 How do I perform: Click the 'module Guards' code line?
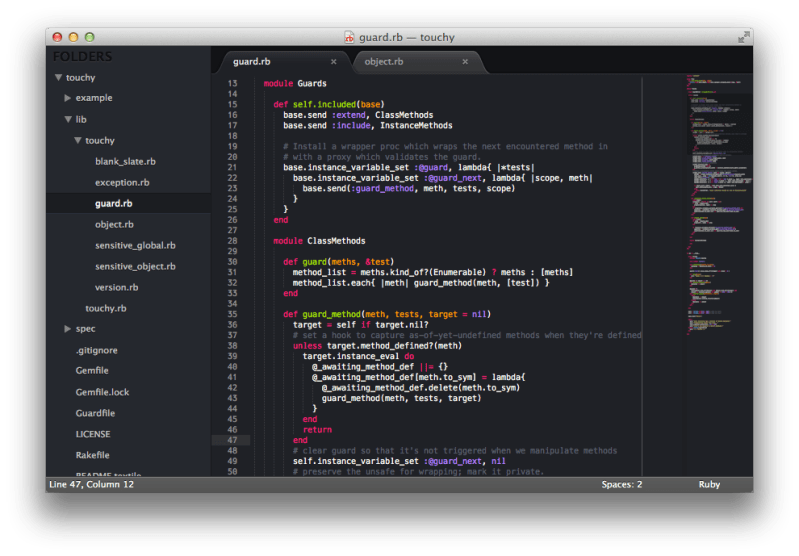[x=295, y=84]
